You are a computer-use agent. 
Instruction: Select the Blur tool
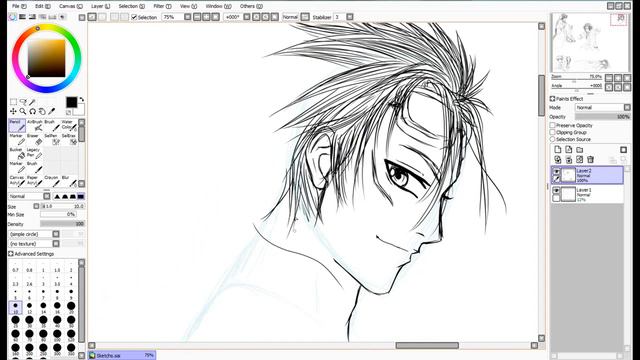[69, 181]
